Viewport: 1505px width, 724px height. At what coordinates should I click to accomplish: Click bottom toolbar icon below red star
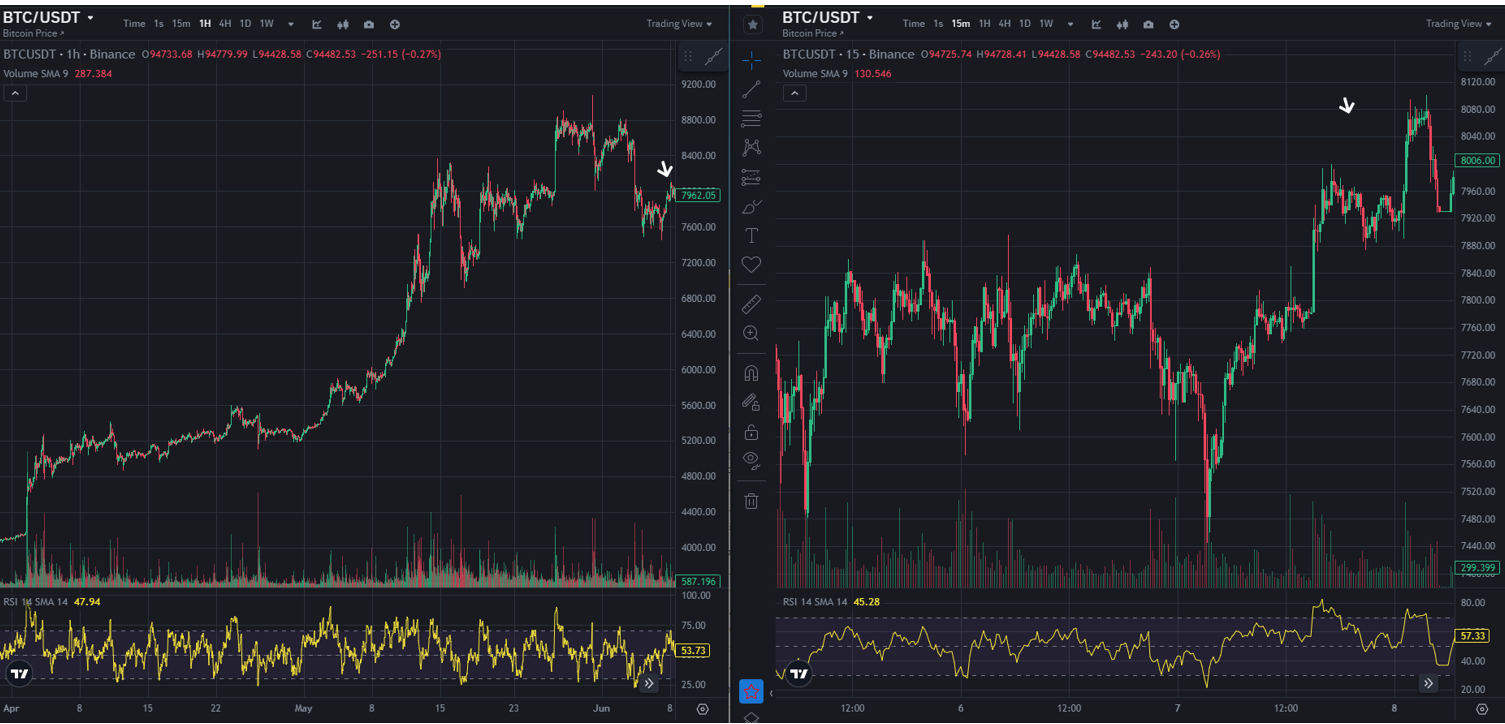(752, 717)
